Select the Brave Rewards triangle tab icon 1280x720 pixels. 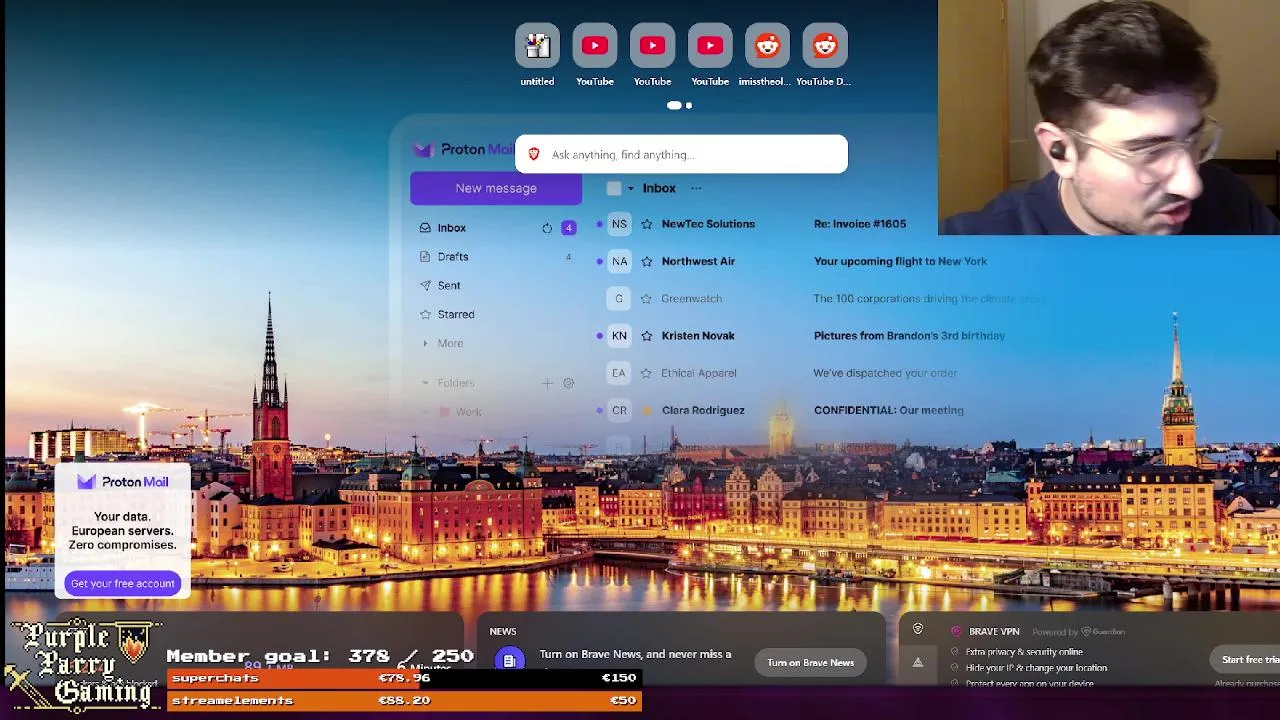pyautogui.click(x=918, y=662)
